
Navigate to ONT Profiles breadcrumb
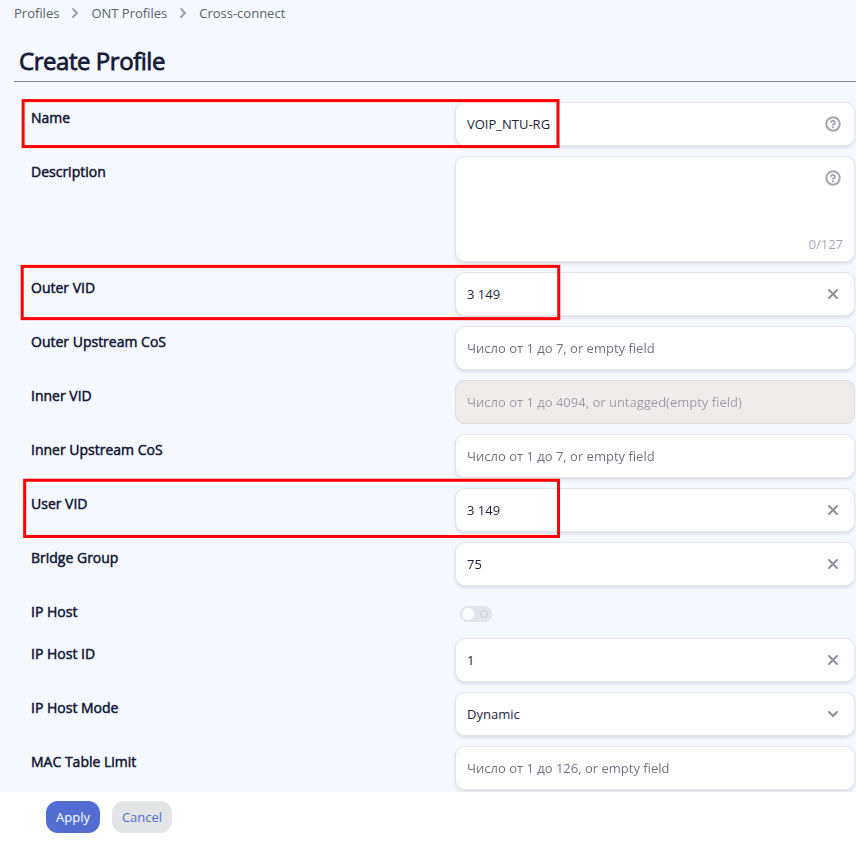click(129, 14)
